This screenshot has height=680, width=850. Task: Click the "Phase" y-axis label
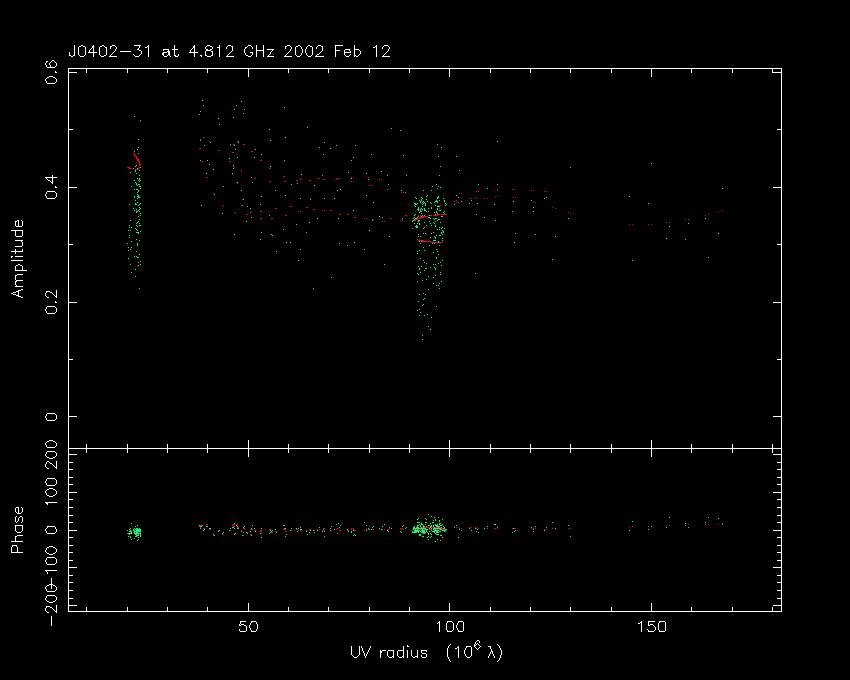[17, 530]
